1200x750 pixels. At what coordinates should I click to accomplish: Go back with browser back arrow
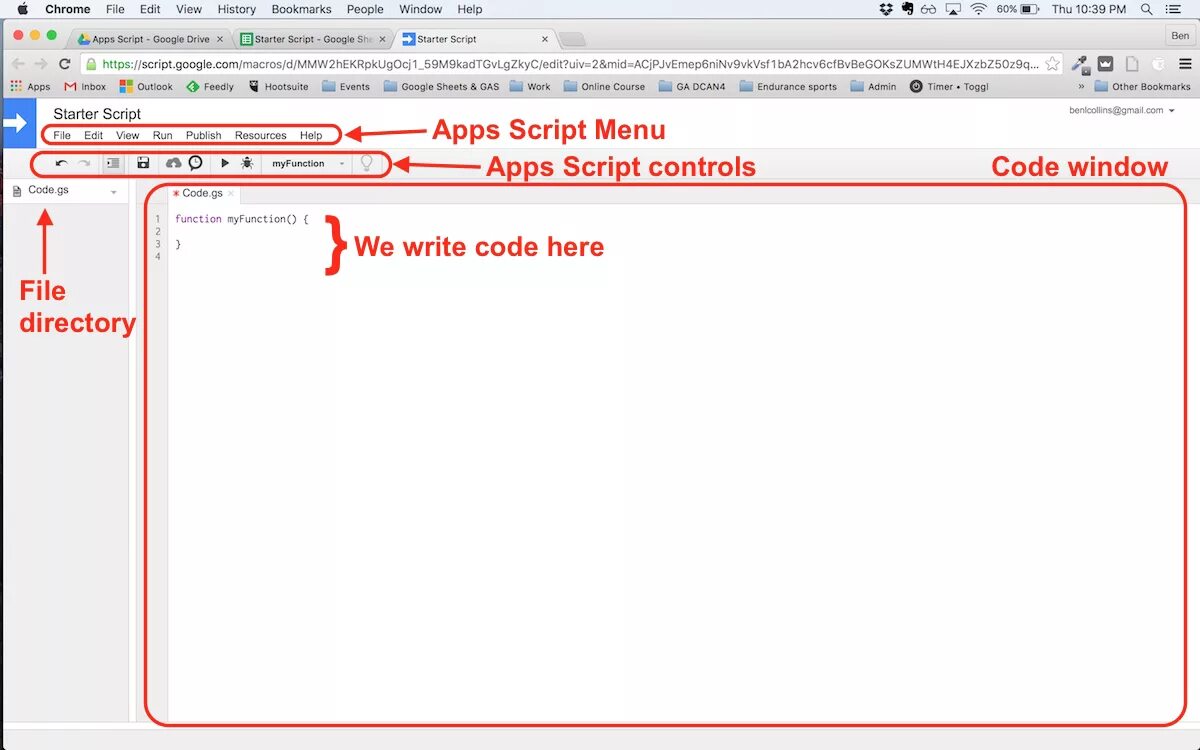18,63
